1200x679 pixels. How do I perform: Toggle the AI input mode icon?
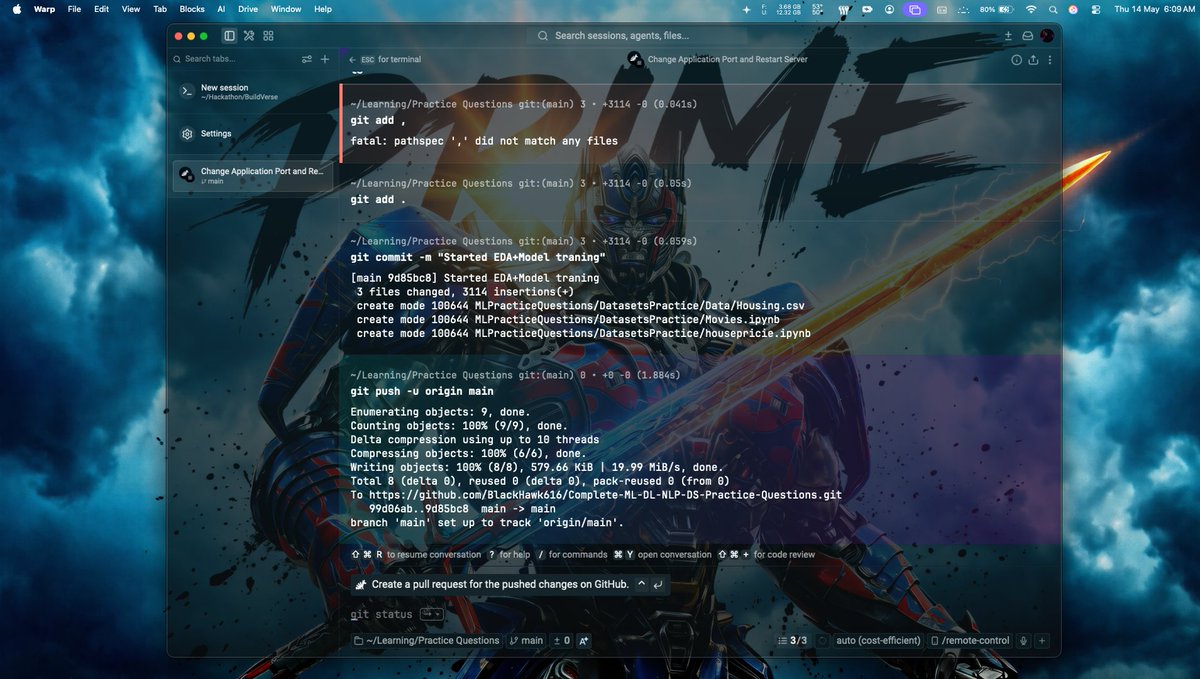pos(584,640)
